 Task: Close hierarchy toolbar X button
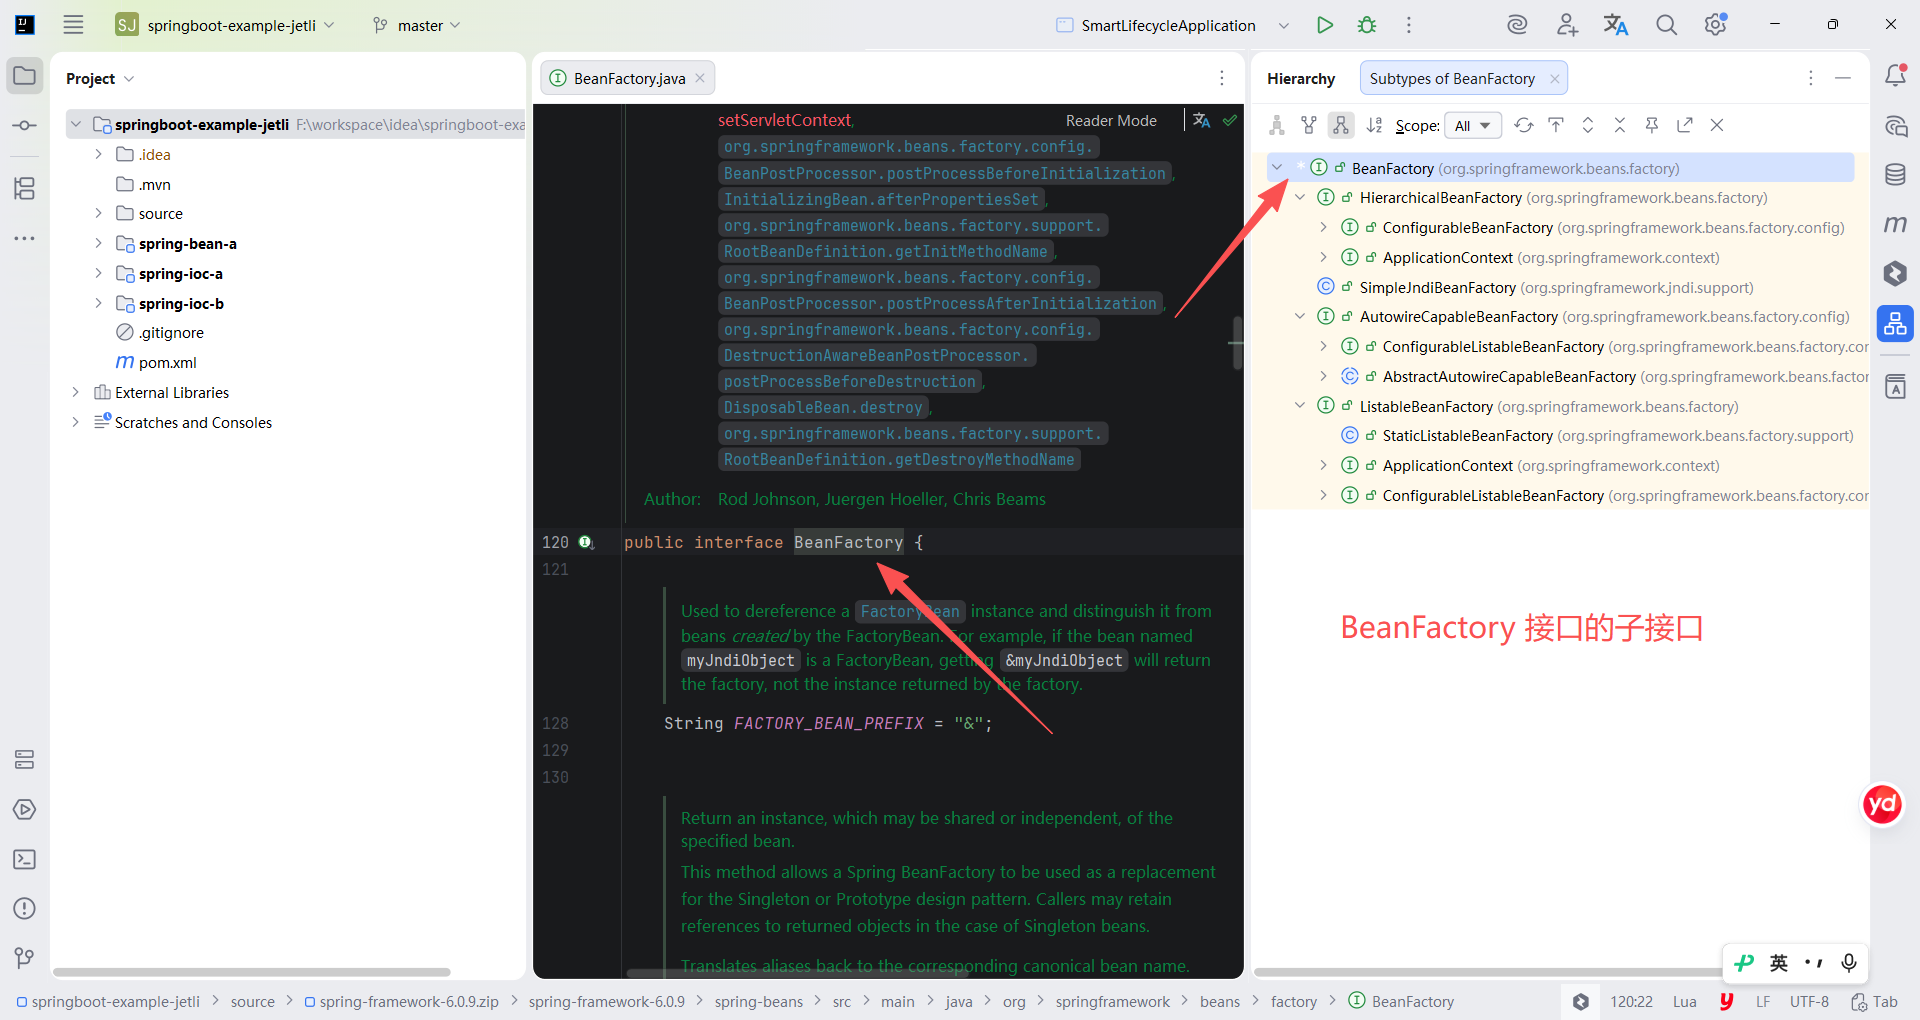click(1717, 125)
